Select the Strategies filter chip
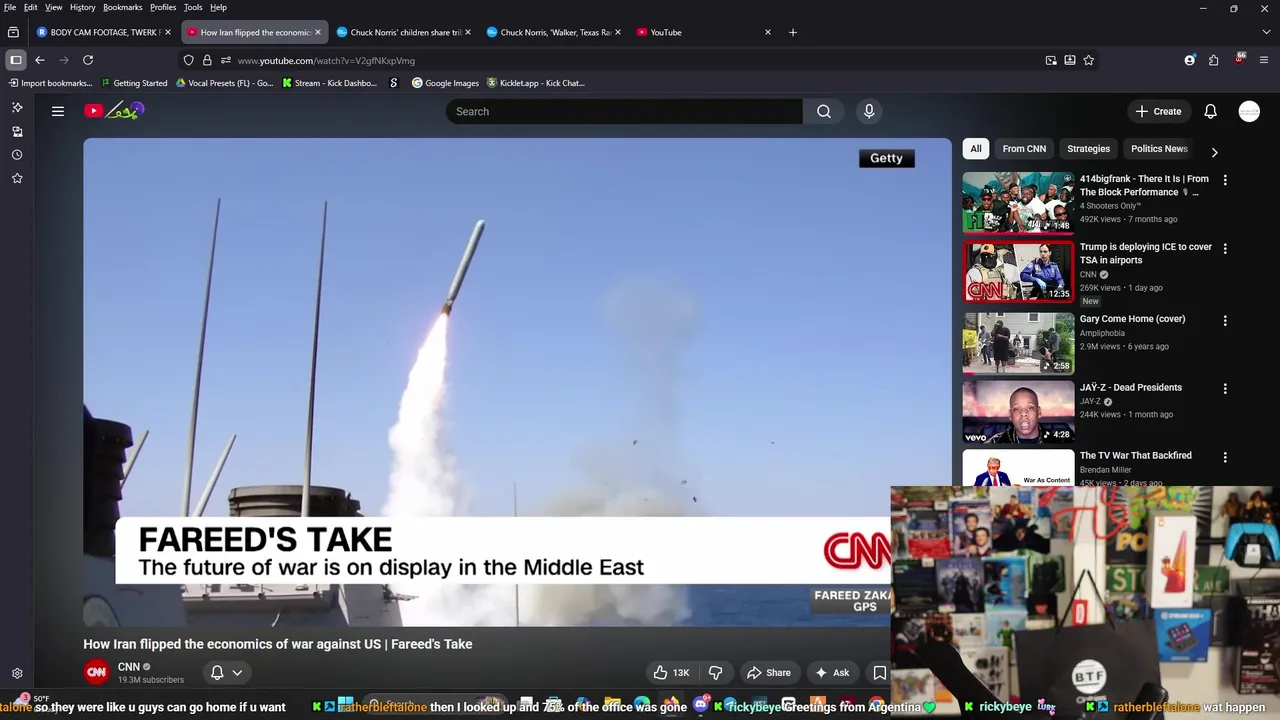 pyautogui.click(x=1088, y=149)
